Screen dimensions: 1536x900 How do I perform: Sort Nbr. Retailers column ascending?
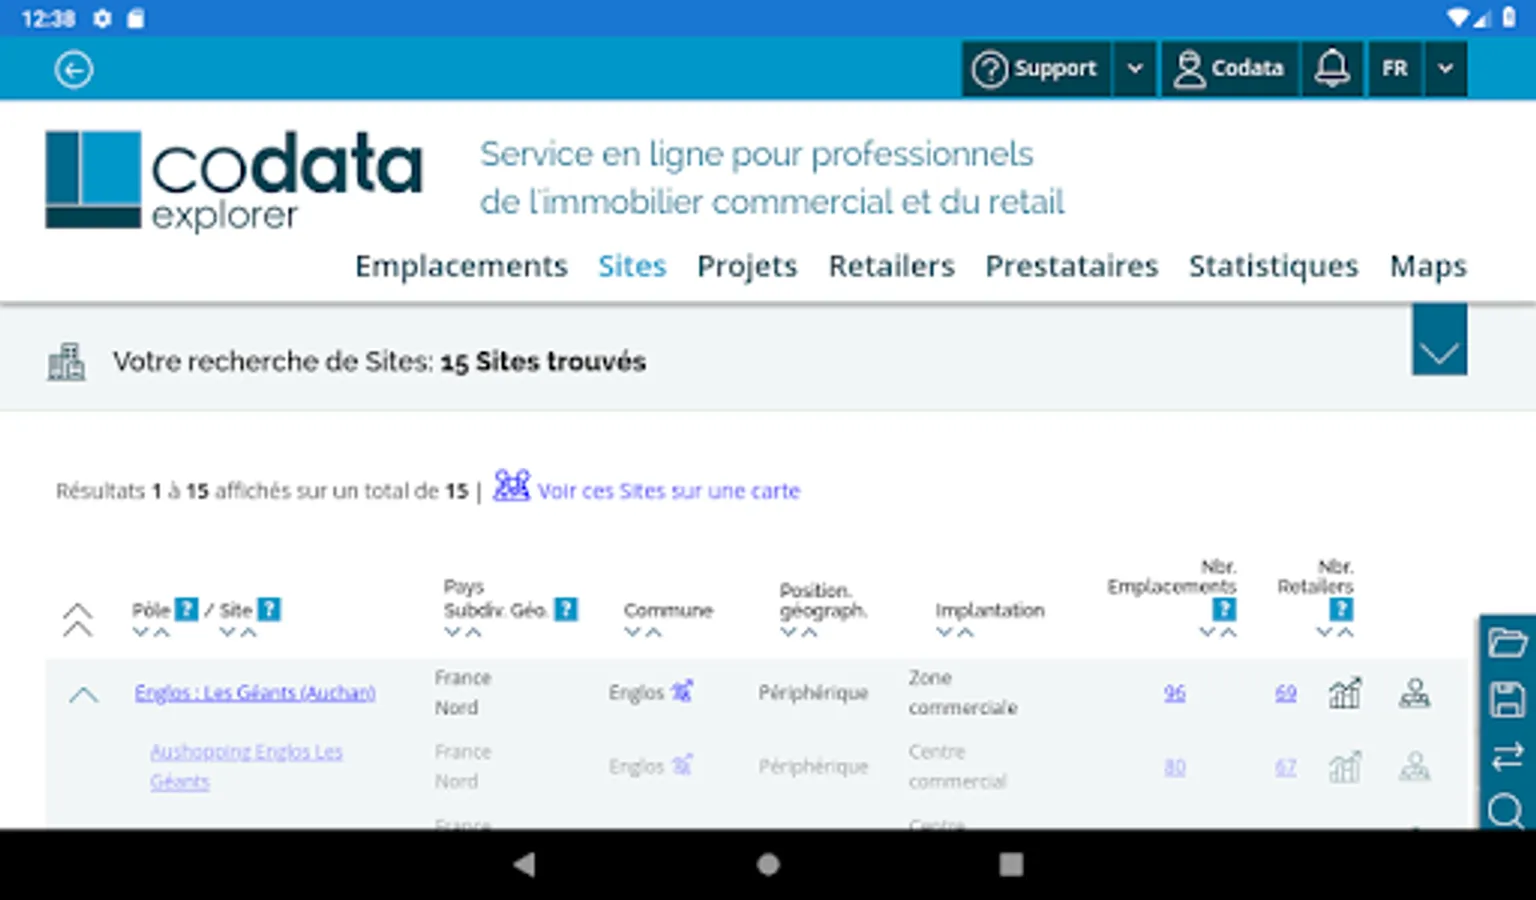(x=1346, y=632)
